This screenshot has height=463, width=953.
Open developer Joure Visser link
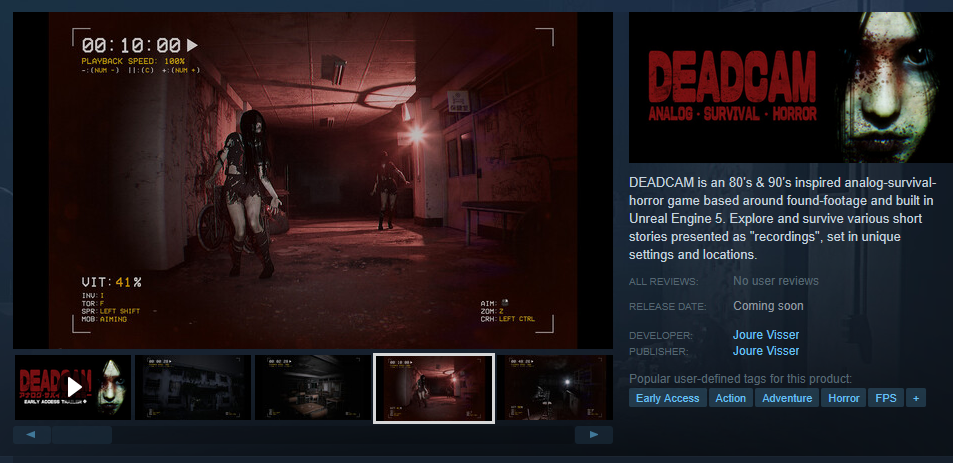[766, 335]
